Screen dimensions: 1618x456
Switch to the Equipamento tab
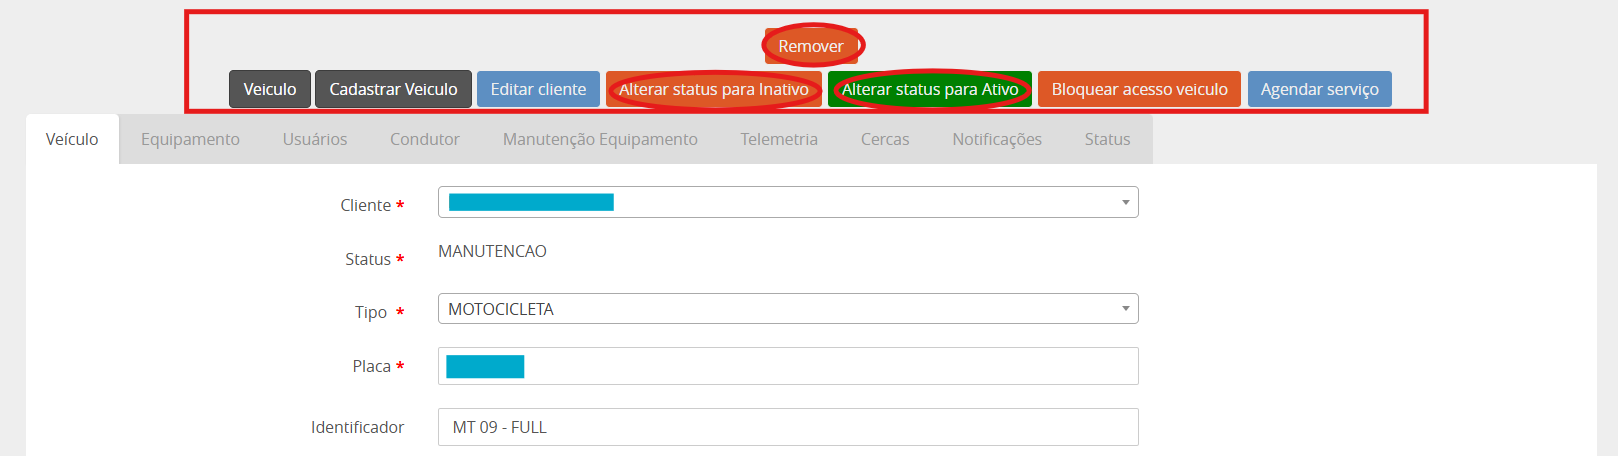[190, 139]
